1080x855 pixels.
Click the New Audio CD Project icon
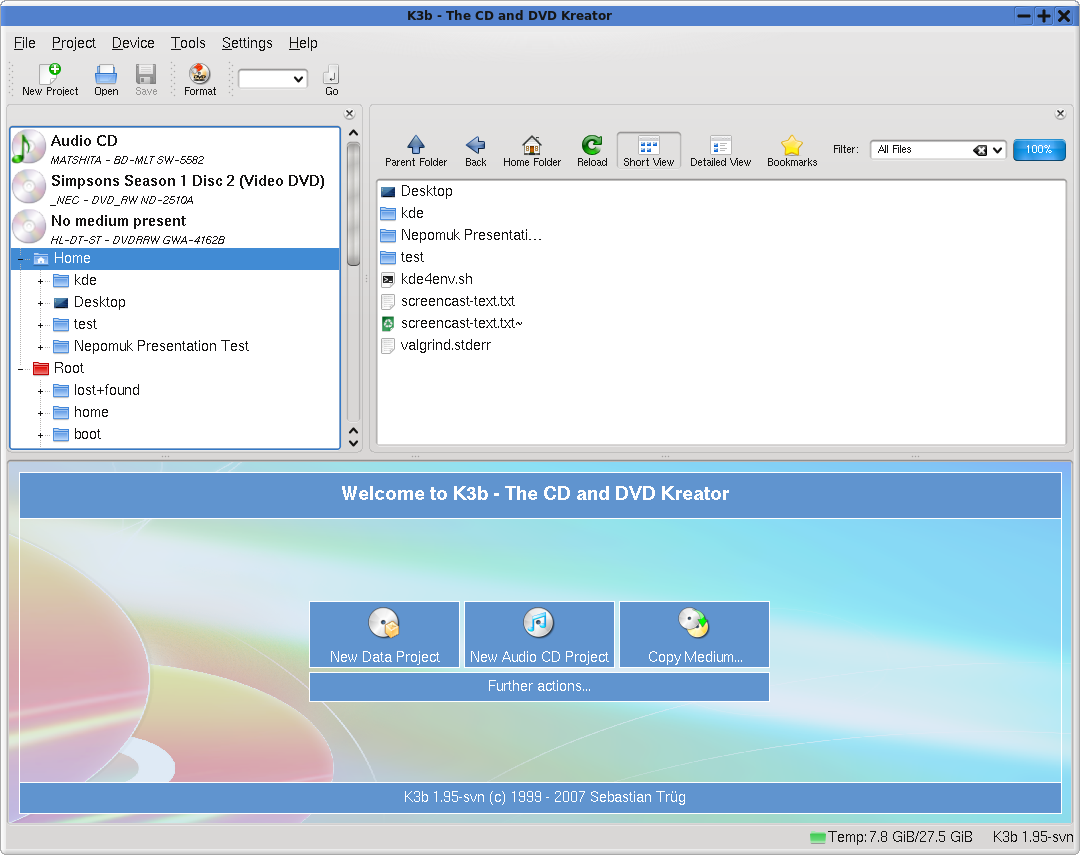click(x=539, y=623)
